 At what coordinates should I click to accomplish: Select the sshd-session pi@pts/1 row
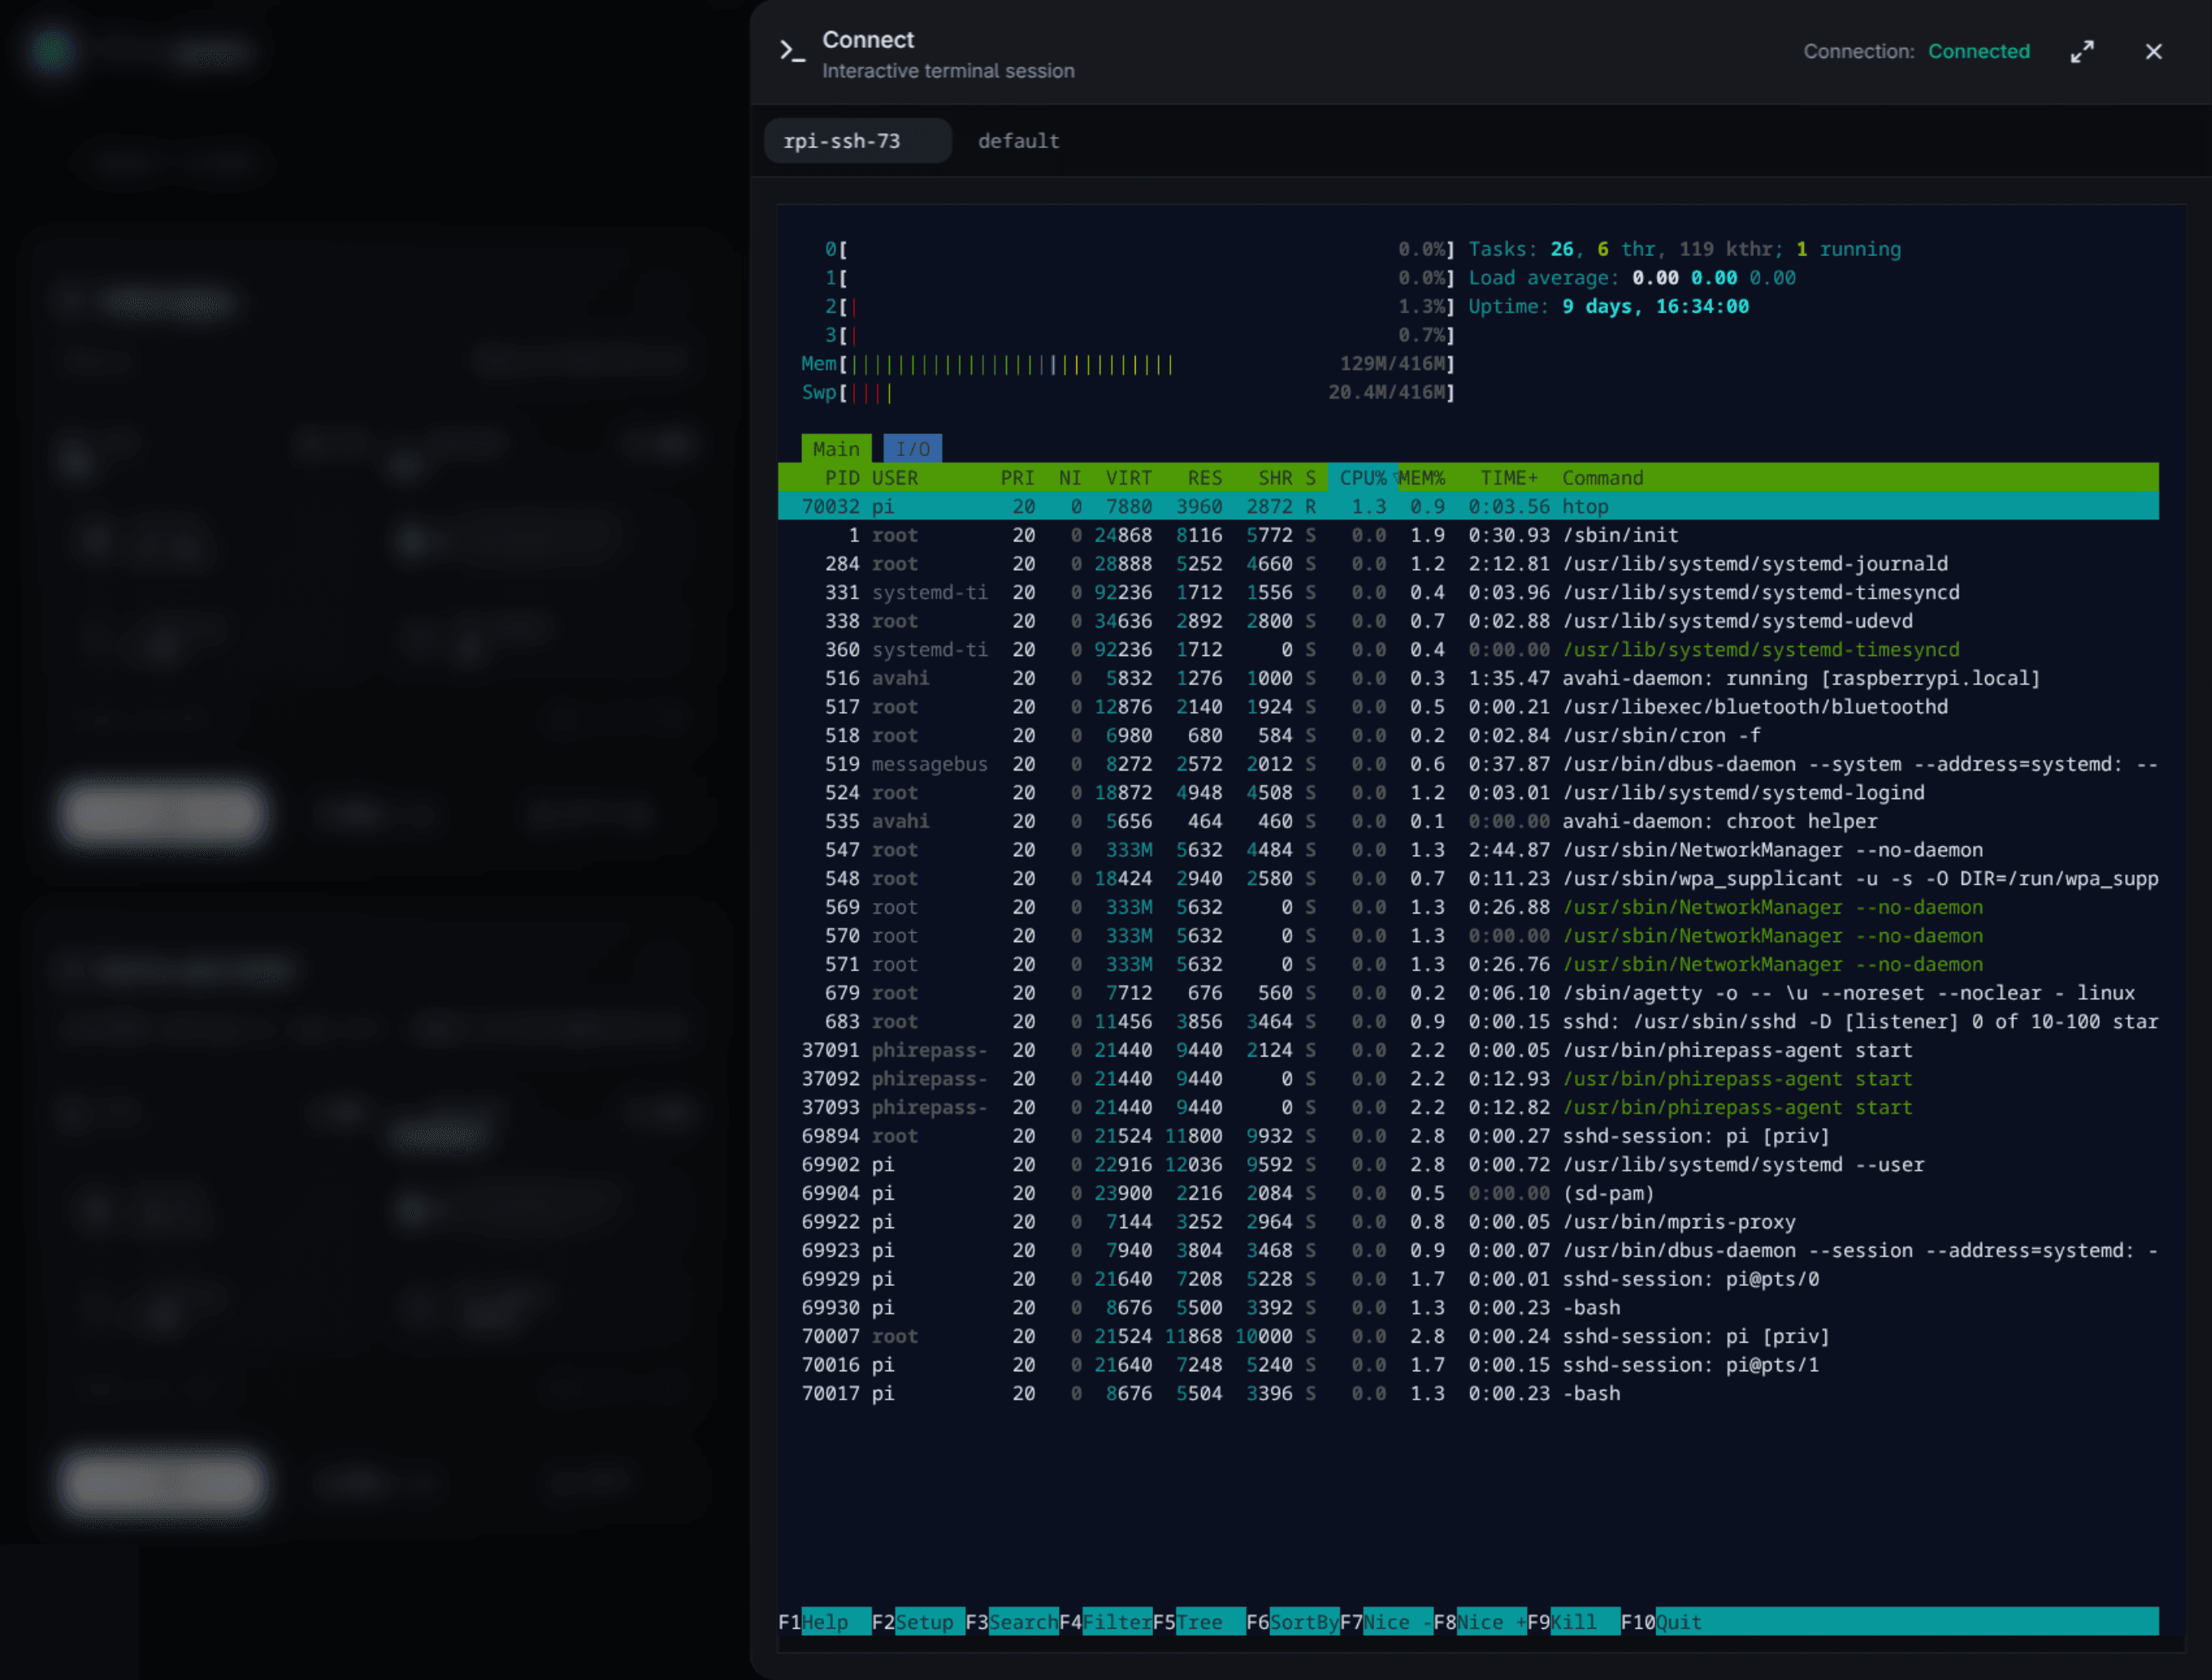click(x=1468, y=1365)
